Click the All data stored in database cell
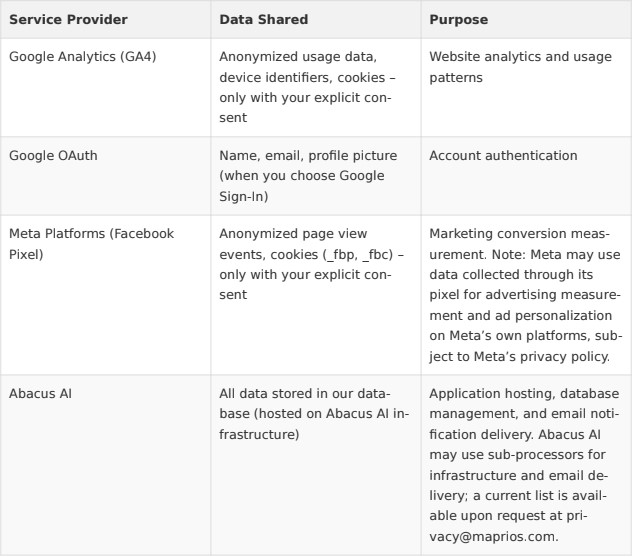The height and width of the screenshot is (557, 632). [x=316, y=465]
